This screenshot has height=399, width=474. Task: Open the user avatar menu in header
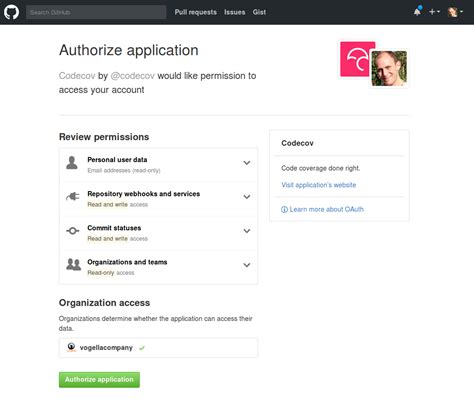455,12
